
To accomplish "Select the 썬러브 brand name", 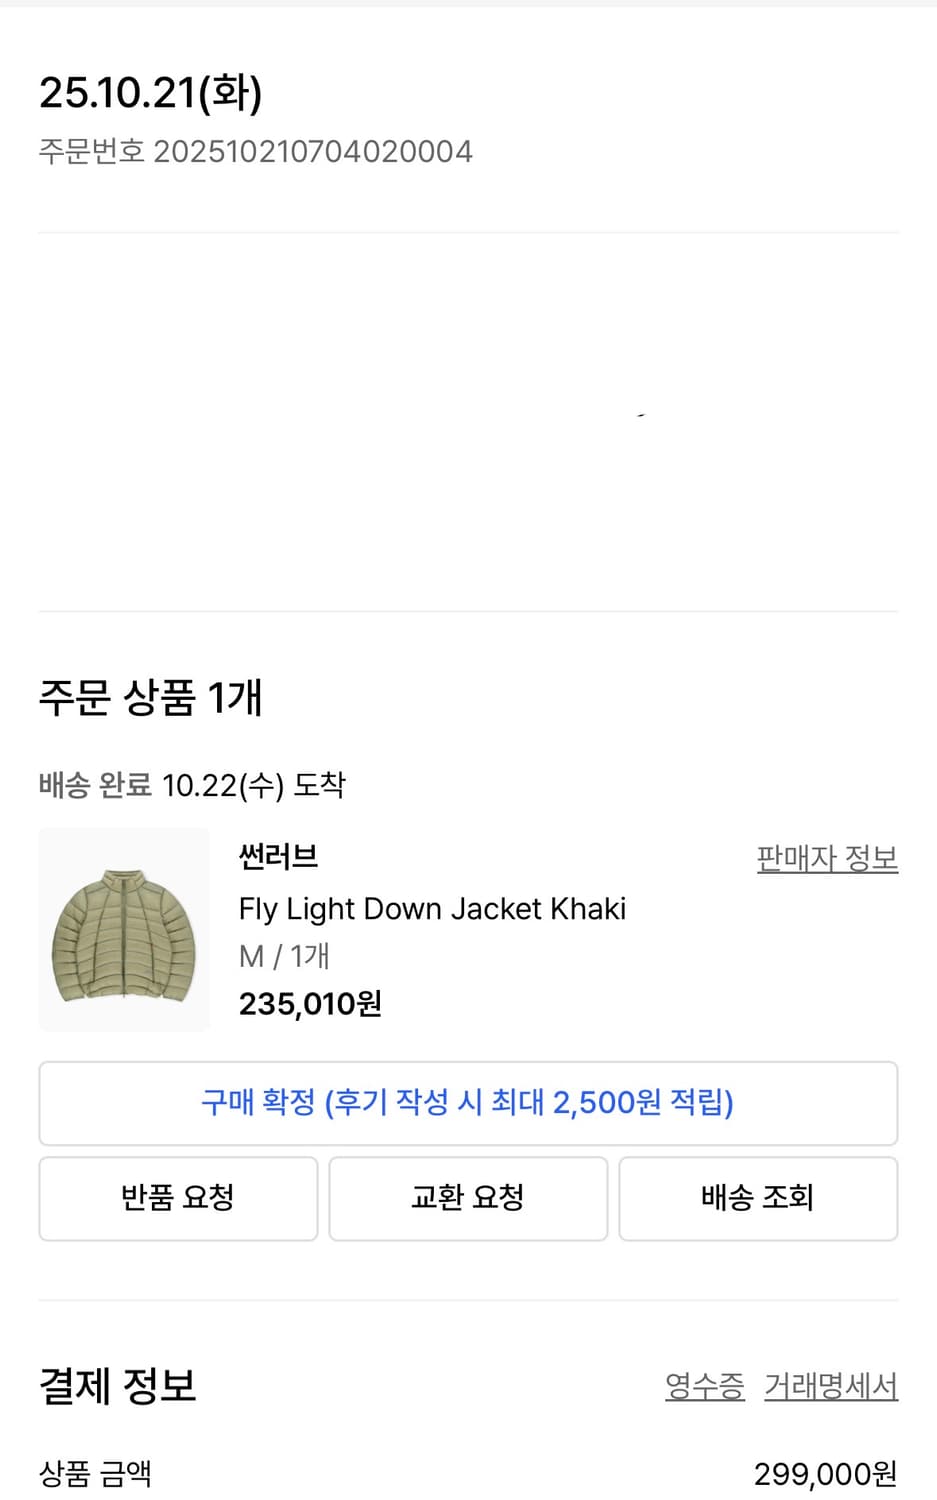I will point(278,857).
